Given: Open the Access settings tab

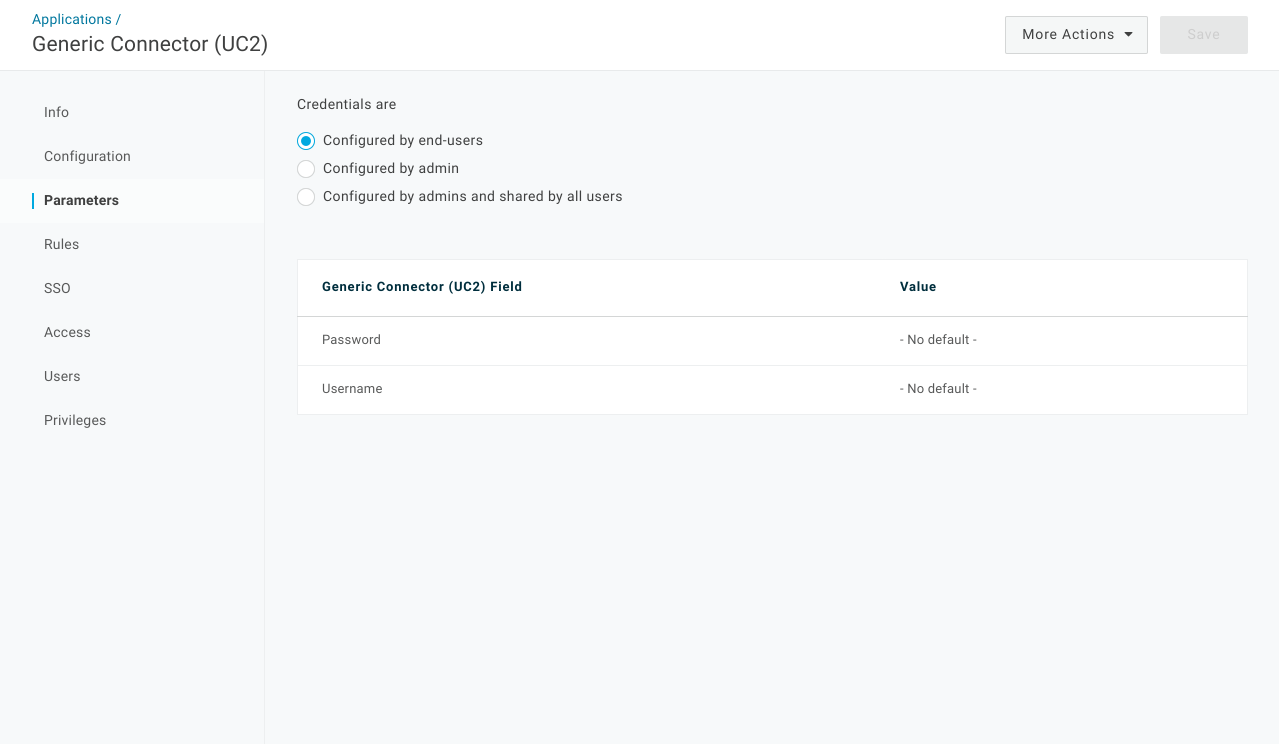Looking at the screenshot, I should (x=67, y=332).
